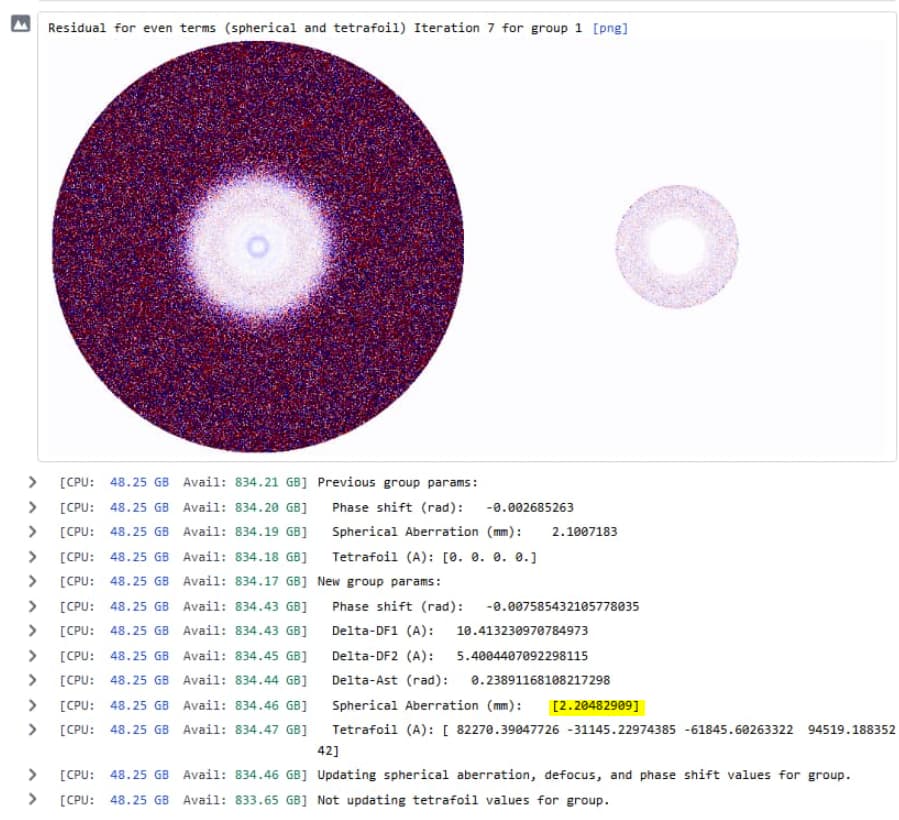Image resolution: width=899 pixels, height=820 pixels.
Task: Expand the 'Delta-Ast (rad)' log row
Action: pyautogui.click(x=33, y=680)
